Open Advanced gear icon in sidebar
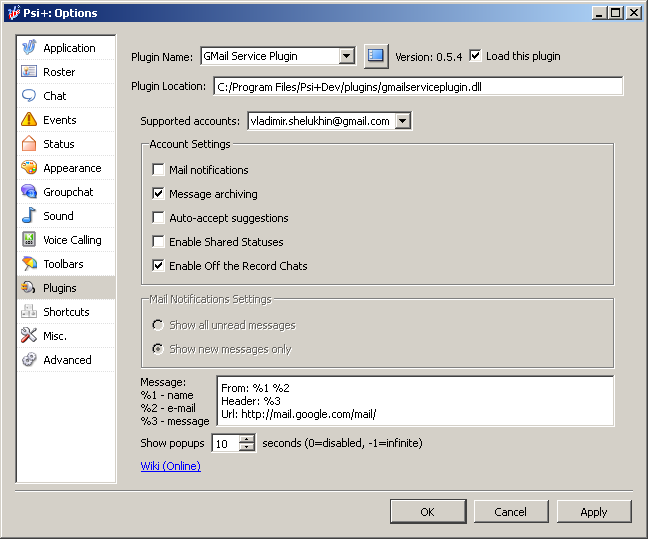This screenshot has width=648, height=539. [x=29, y=360]
